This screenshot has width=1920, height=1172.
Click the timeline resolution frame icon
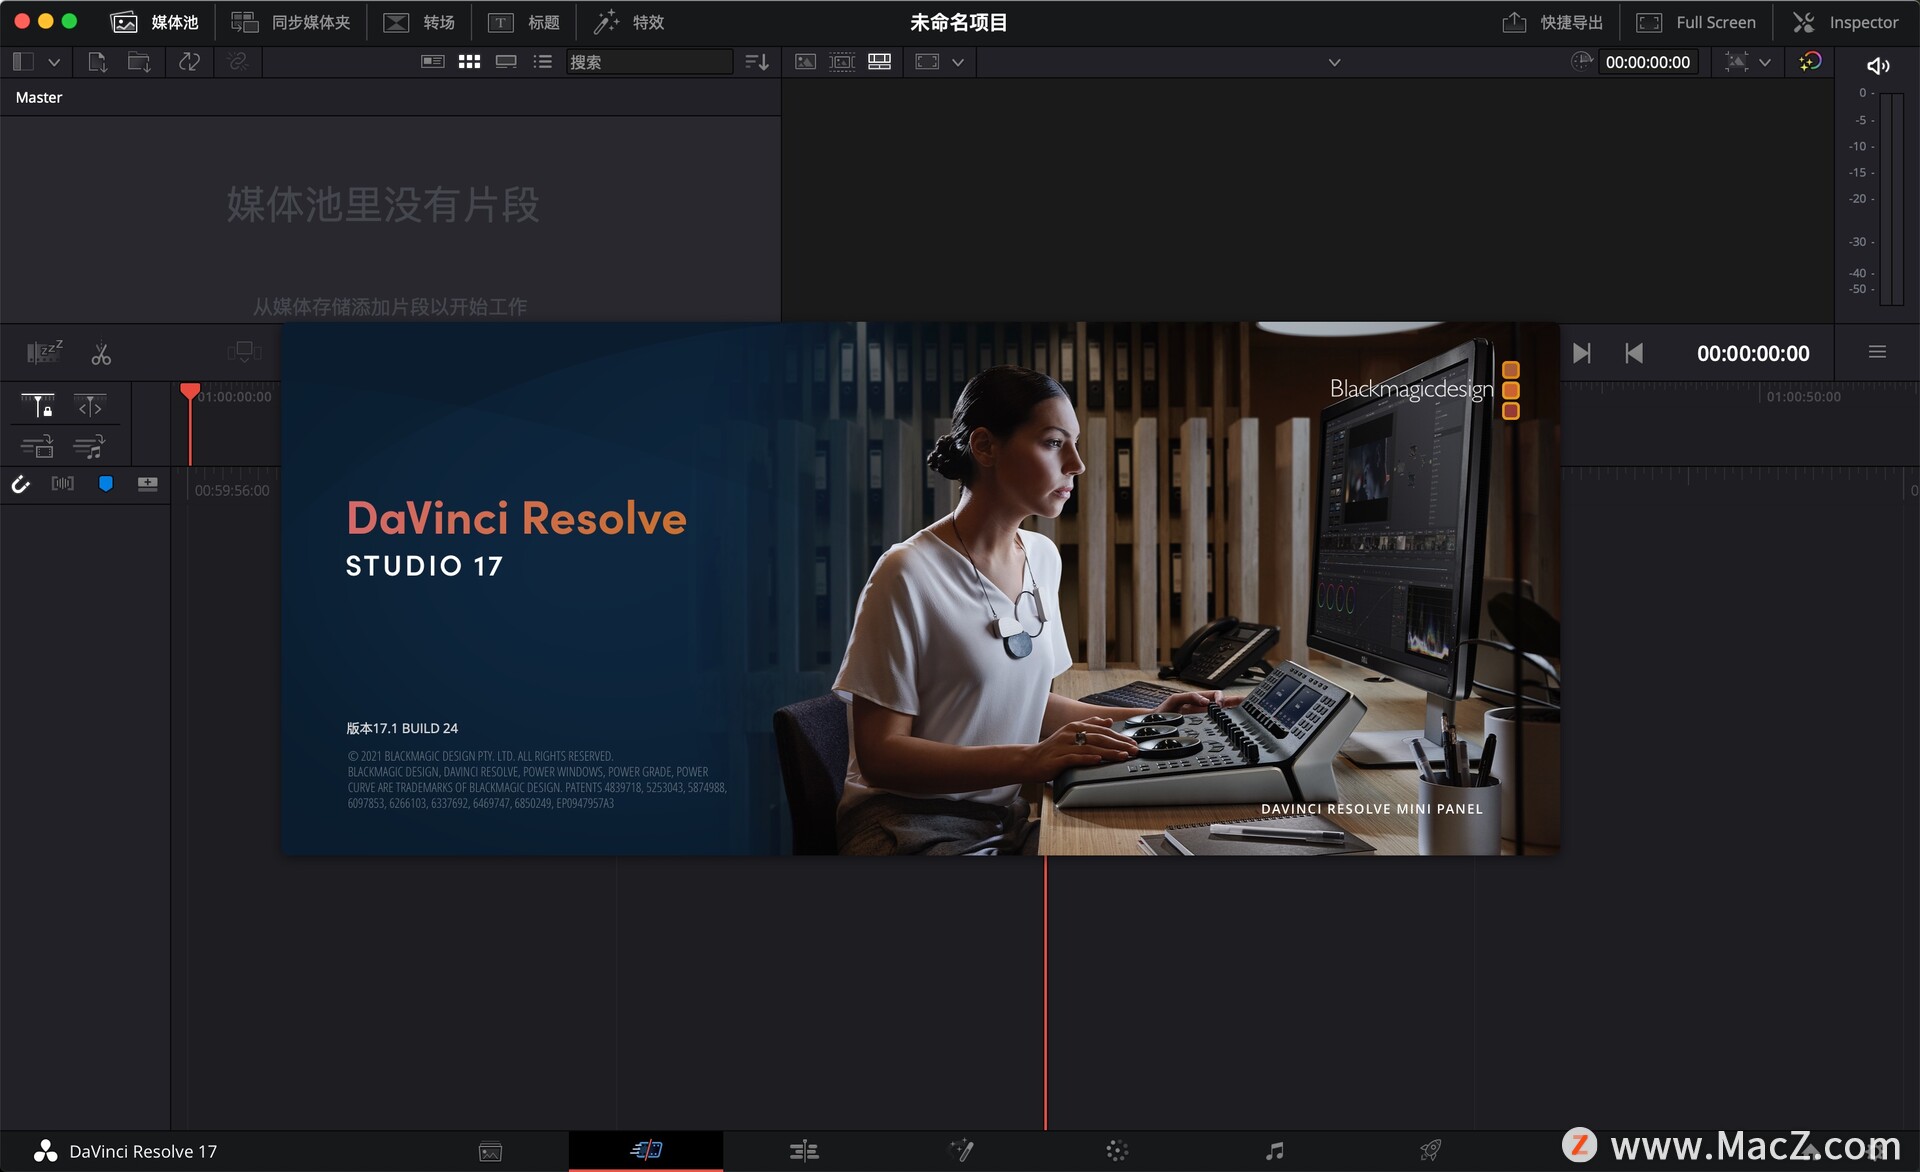(x=927, y=62)
